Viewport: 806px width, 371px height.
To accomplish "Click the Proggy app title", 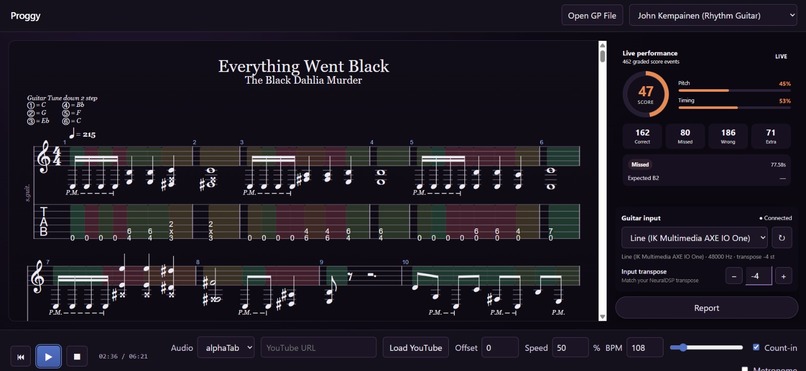I will [x=25, y=15].
